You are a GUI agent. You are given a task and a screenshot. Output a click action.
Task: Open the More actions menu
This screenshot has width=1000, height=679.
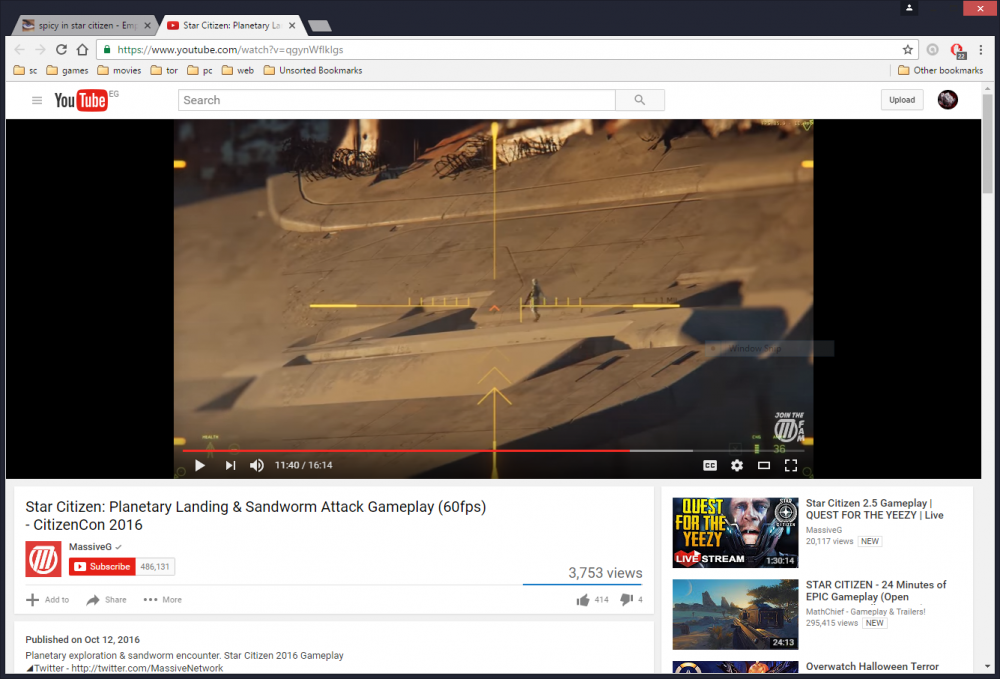point(163,600)
